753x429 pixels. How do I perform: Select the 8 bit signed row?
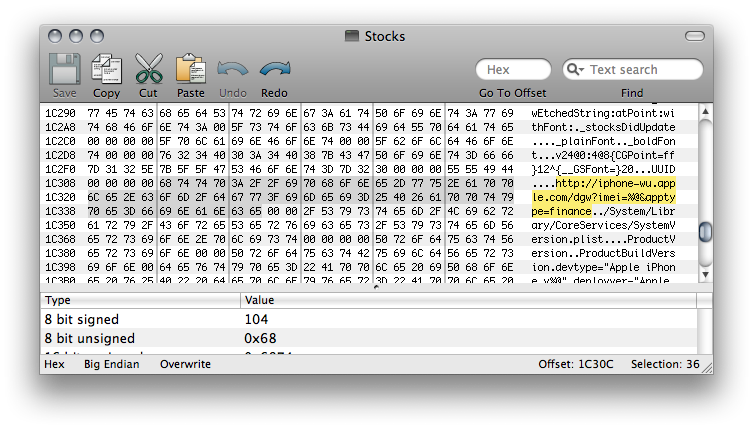[x=140, y=319]
